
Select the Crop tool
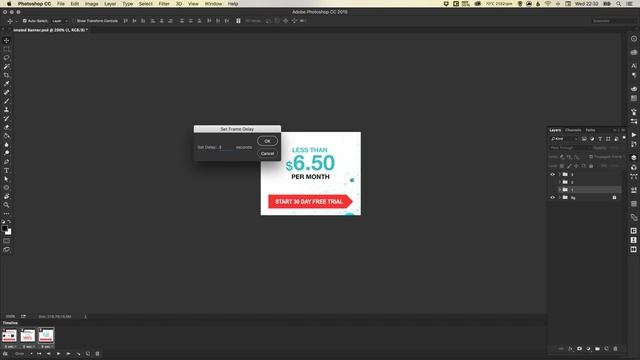tap(7, 75)
